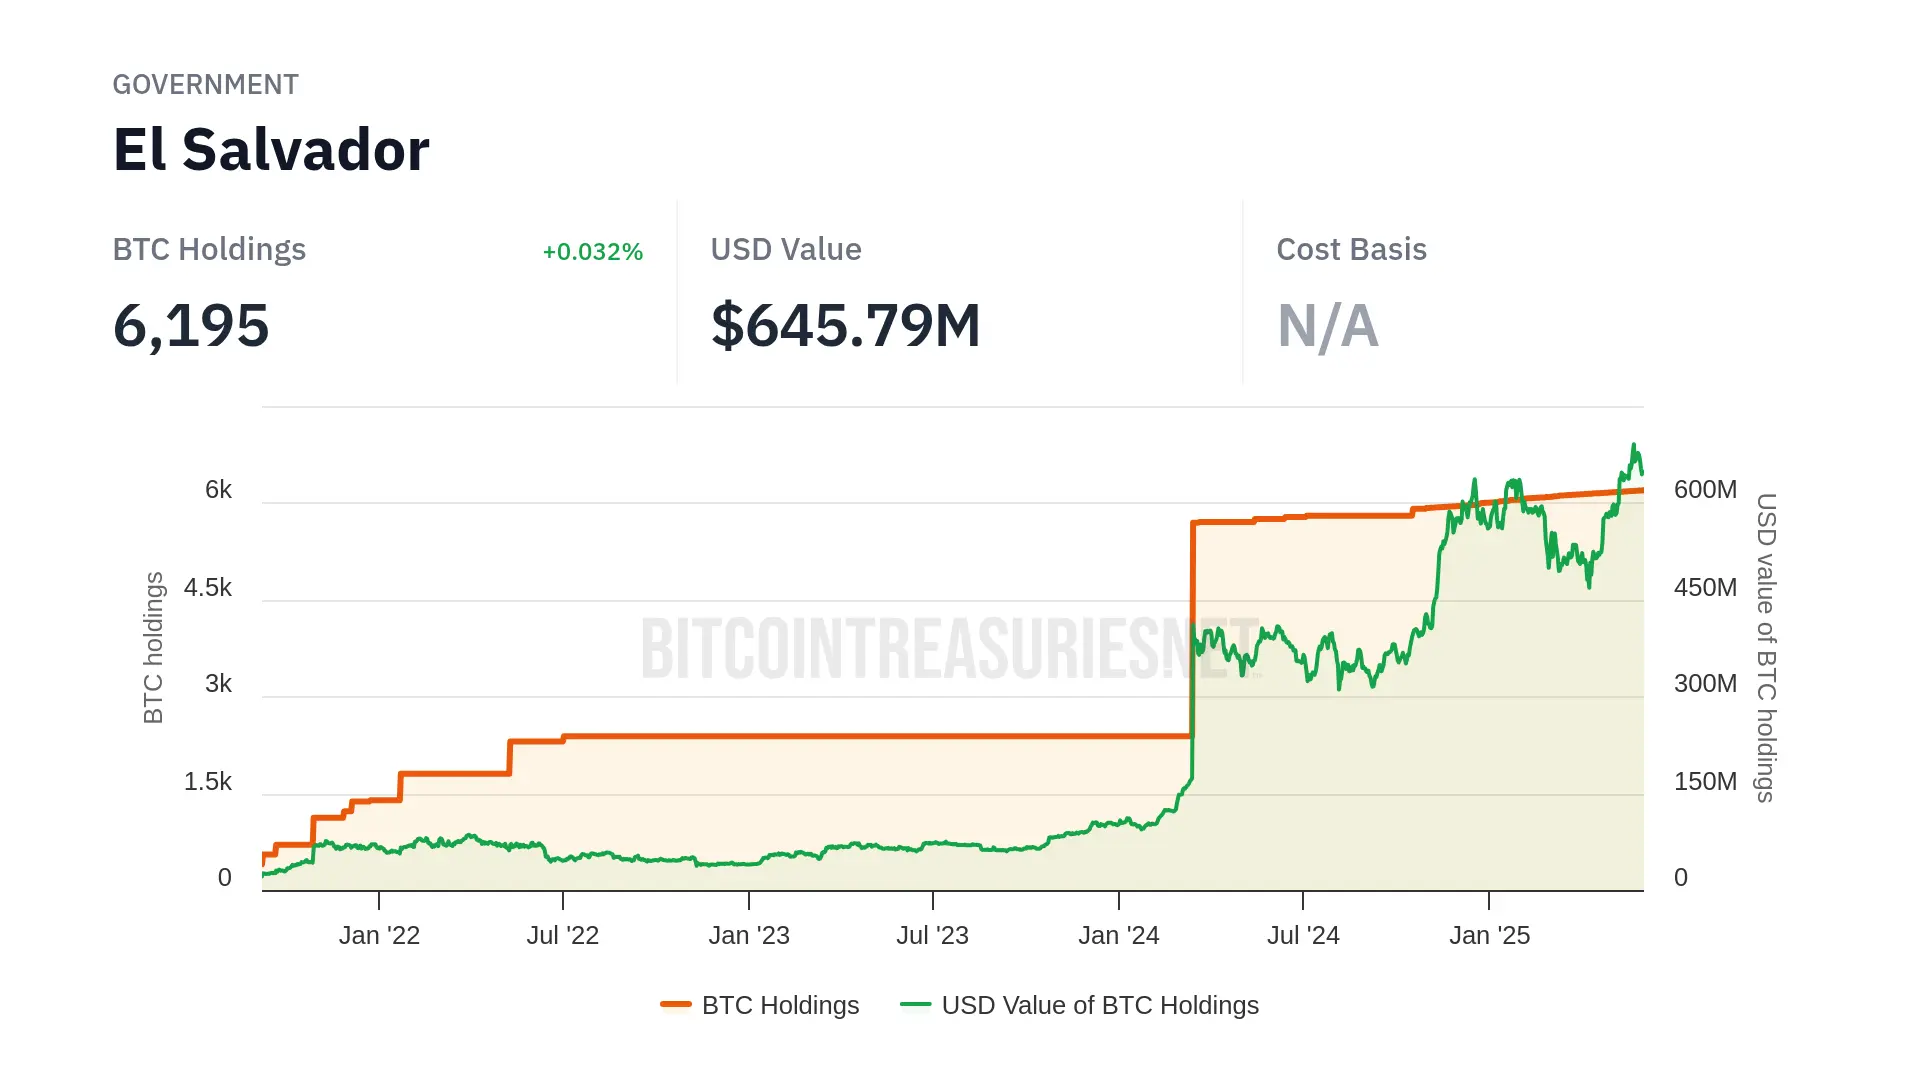Select the El Salvador heading
Image resolution: width=1920 pixels, height=1080 pixels.
(271, 150)
